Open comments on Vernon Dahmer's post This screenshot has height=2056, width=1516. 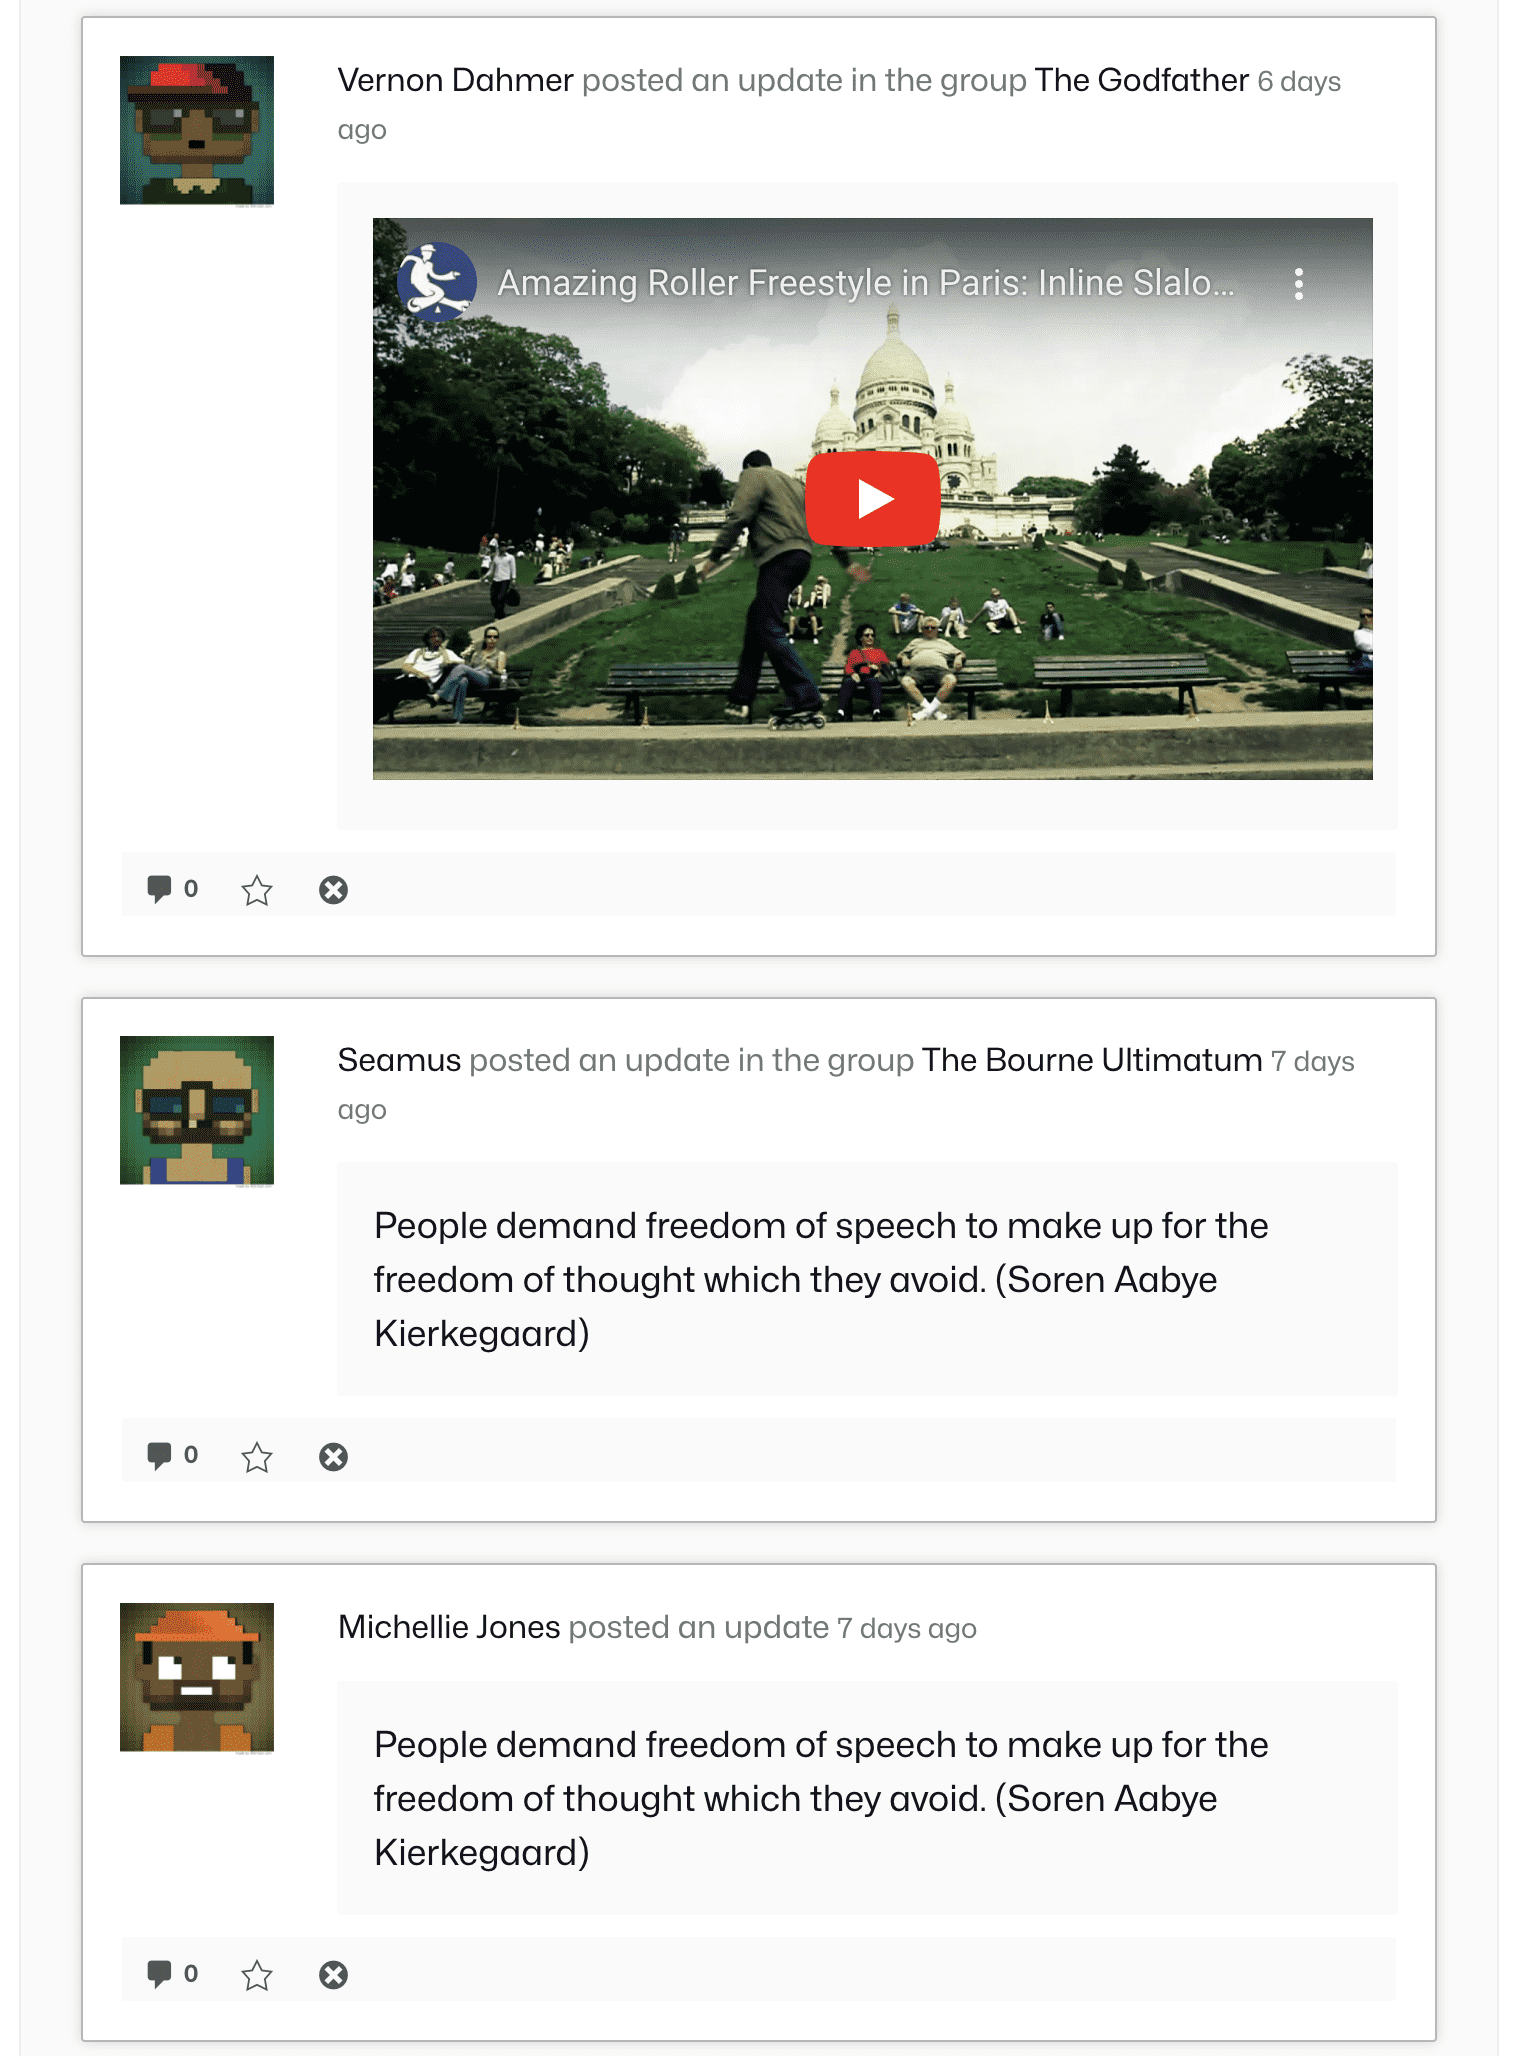(x=172, y=889)
